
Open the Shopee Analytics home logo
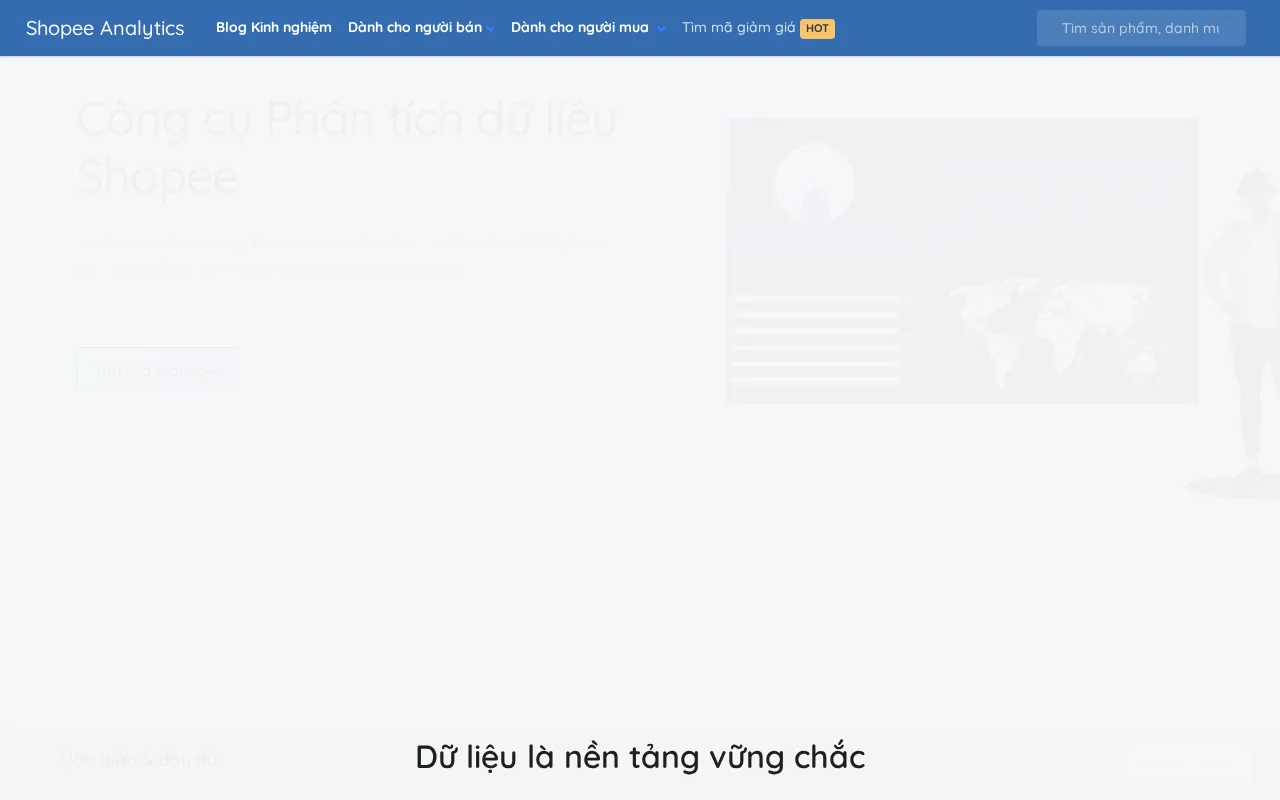[105, 28]
